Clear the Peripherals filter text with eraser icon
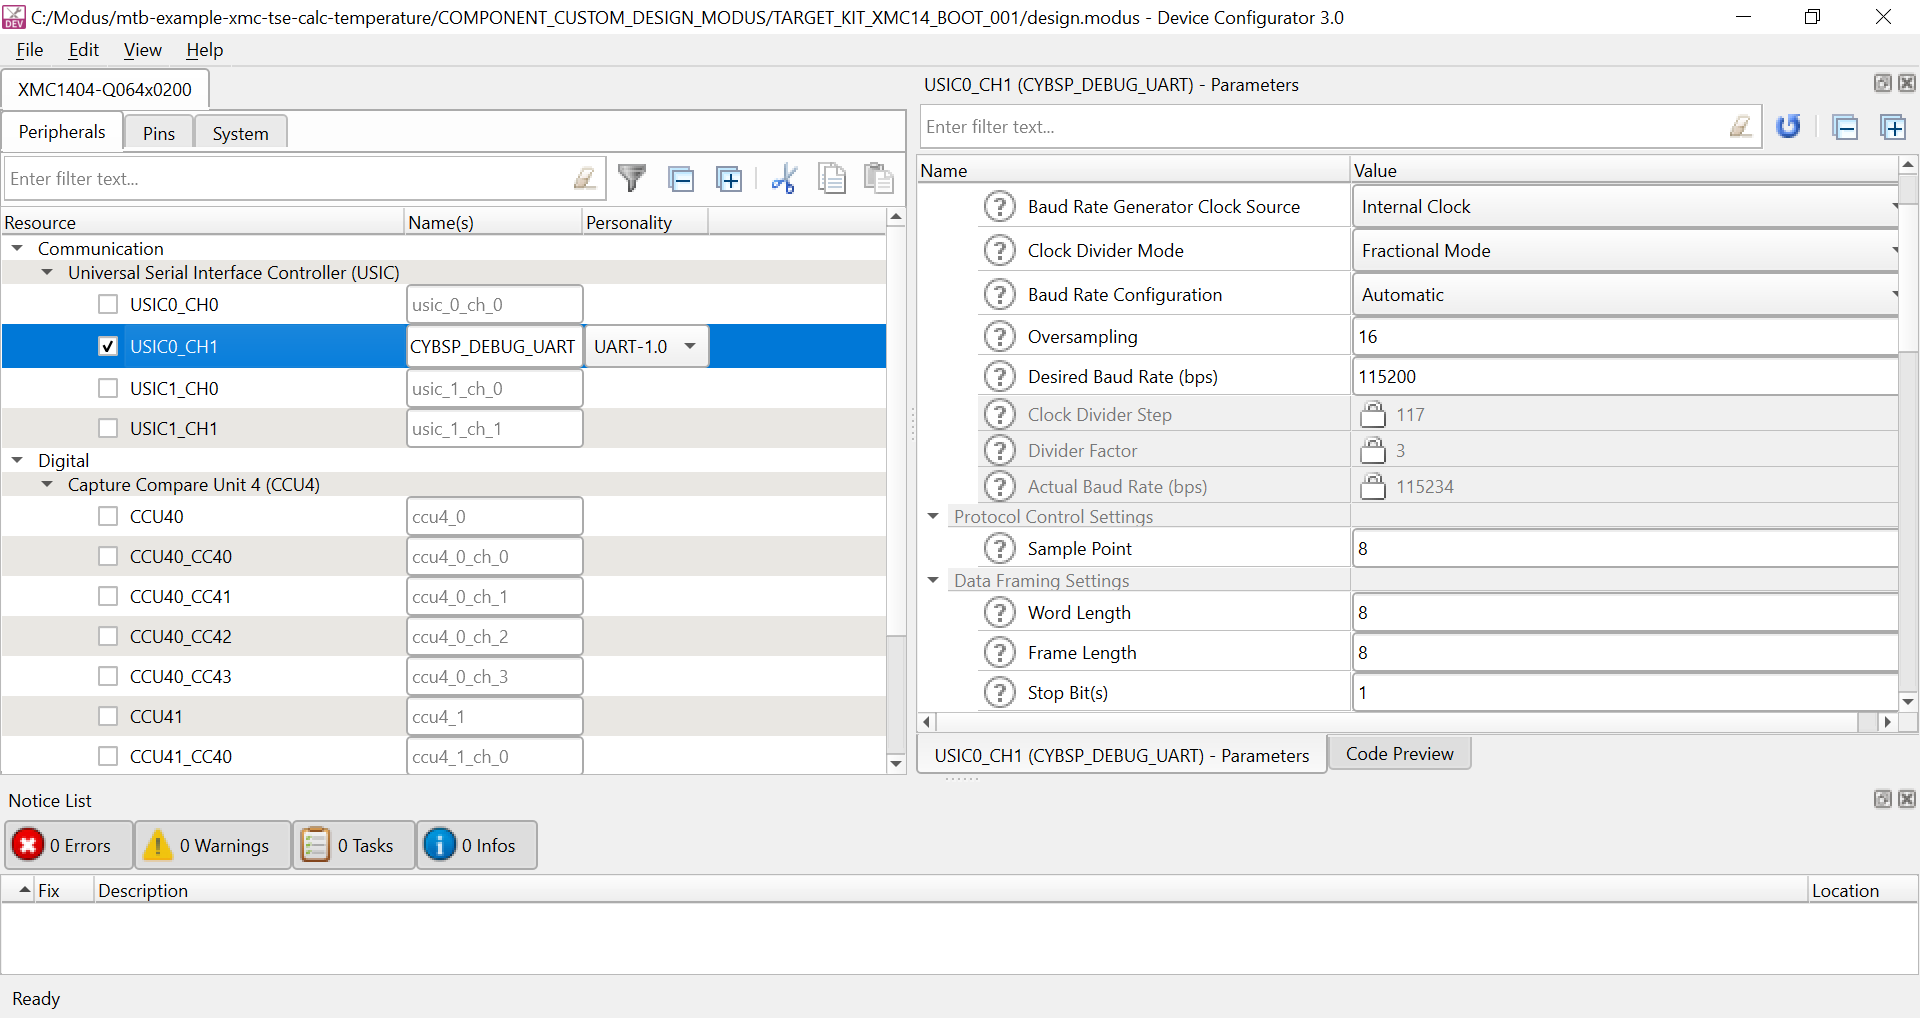Screen dimensions: 1920x1018 [585, 179]
